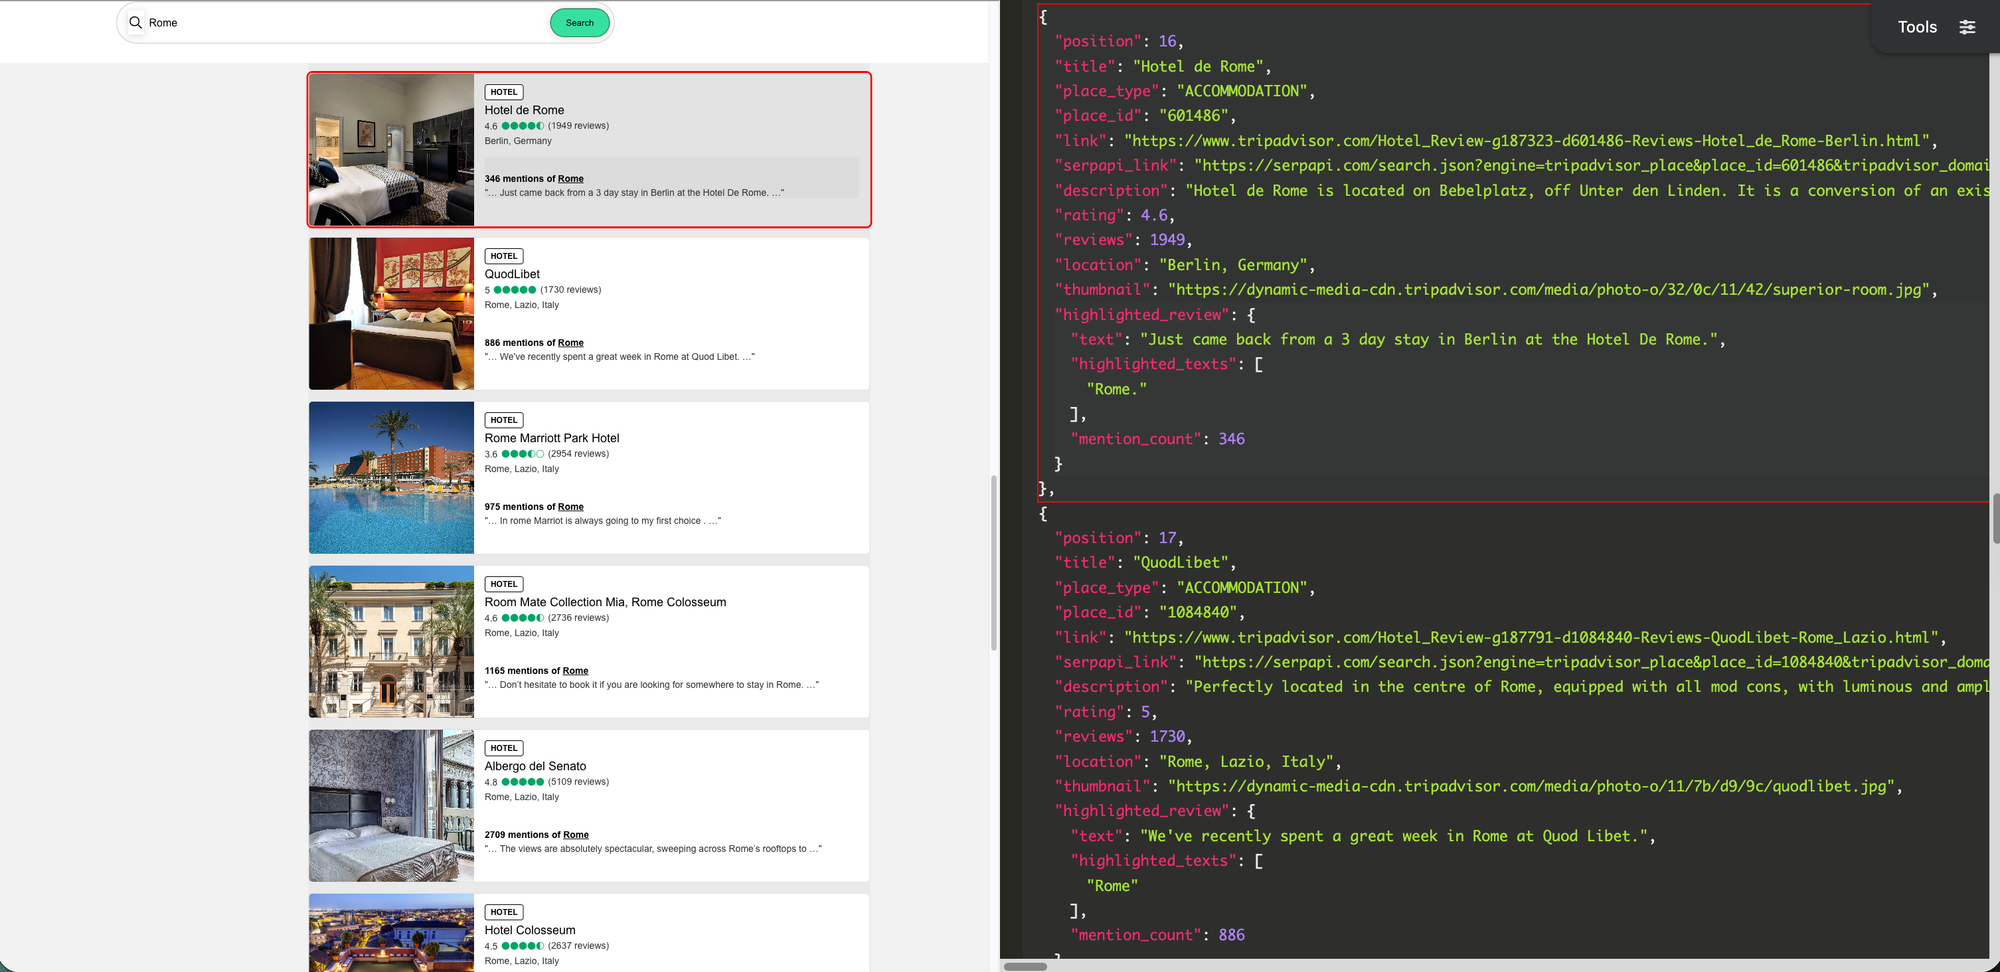2000x972 pixels.
Task: Click the Hotel de Rome title
Action: point(524,110)
